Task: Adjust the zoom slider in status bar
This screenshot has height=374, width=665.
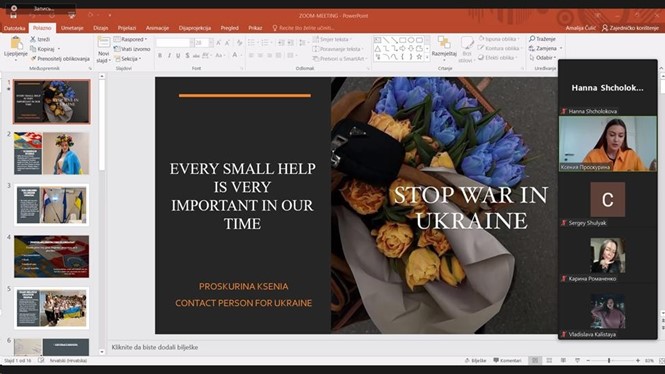Action: coord(609,360)
